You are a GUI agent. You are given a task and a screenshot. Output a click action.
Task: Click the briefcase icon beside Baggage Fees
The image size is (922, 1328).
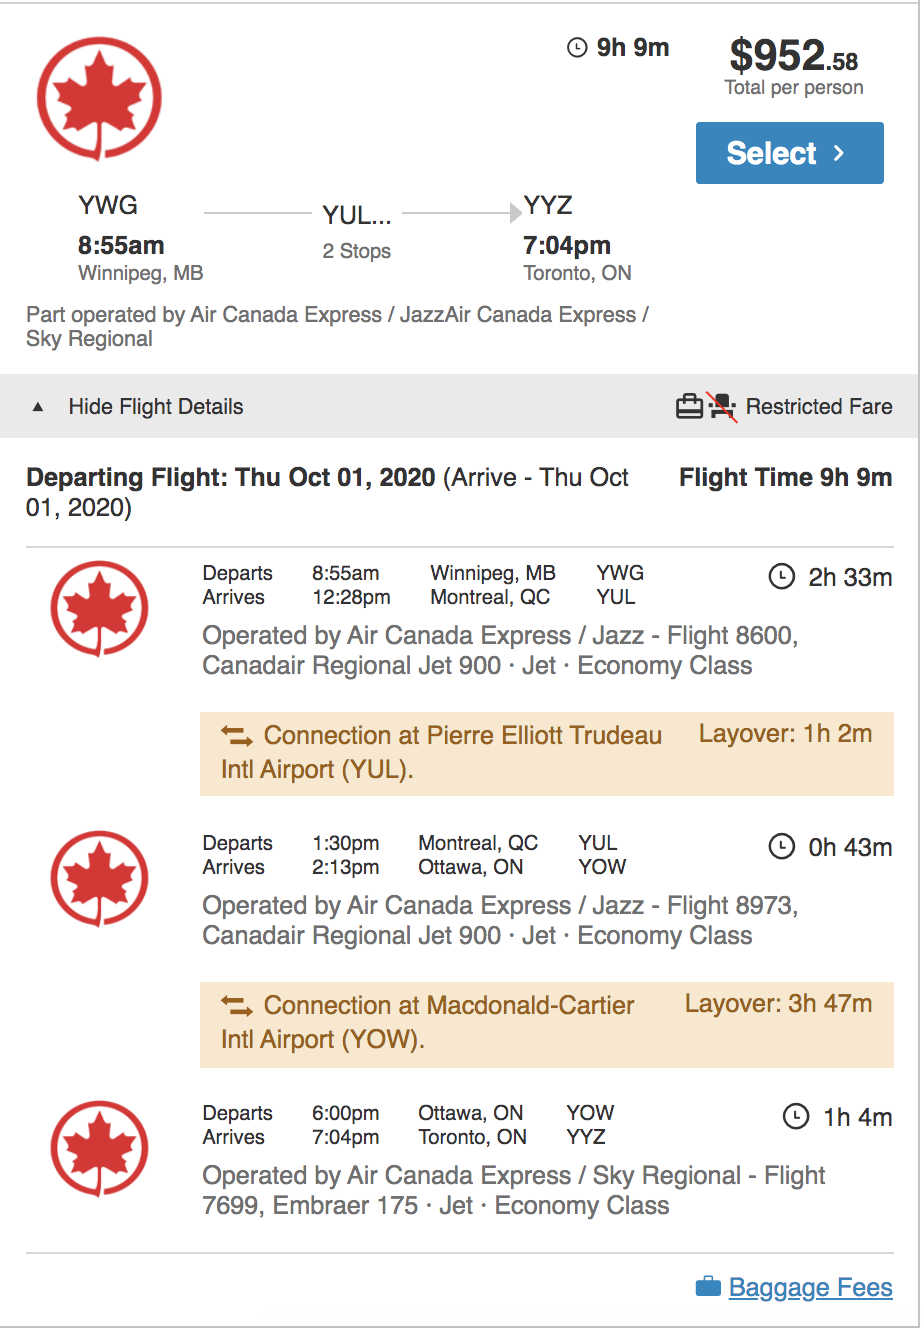(x=708, y=1286)
